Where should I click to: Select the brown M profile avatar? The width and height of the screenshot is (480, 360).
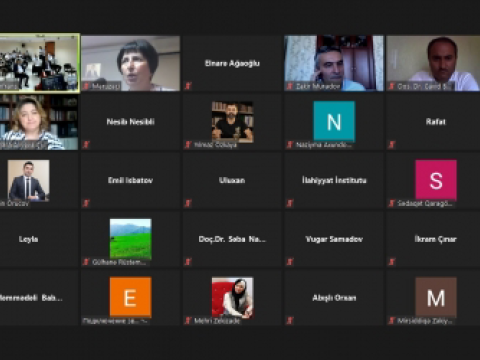coord(436,297)
